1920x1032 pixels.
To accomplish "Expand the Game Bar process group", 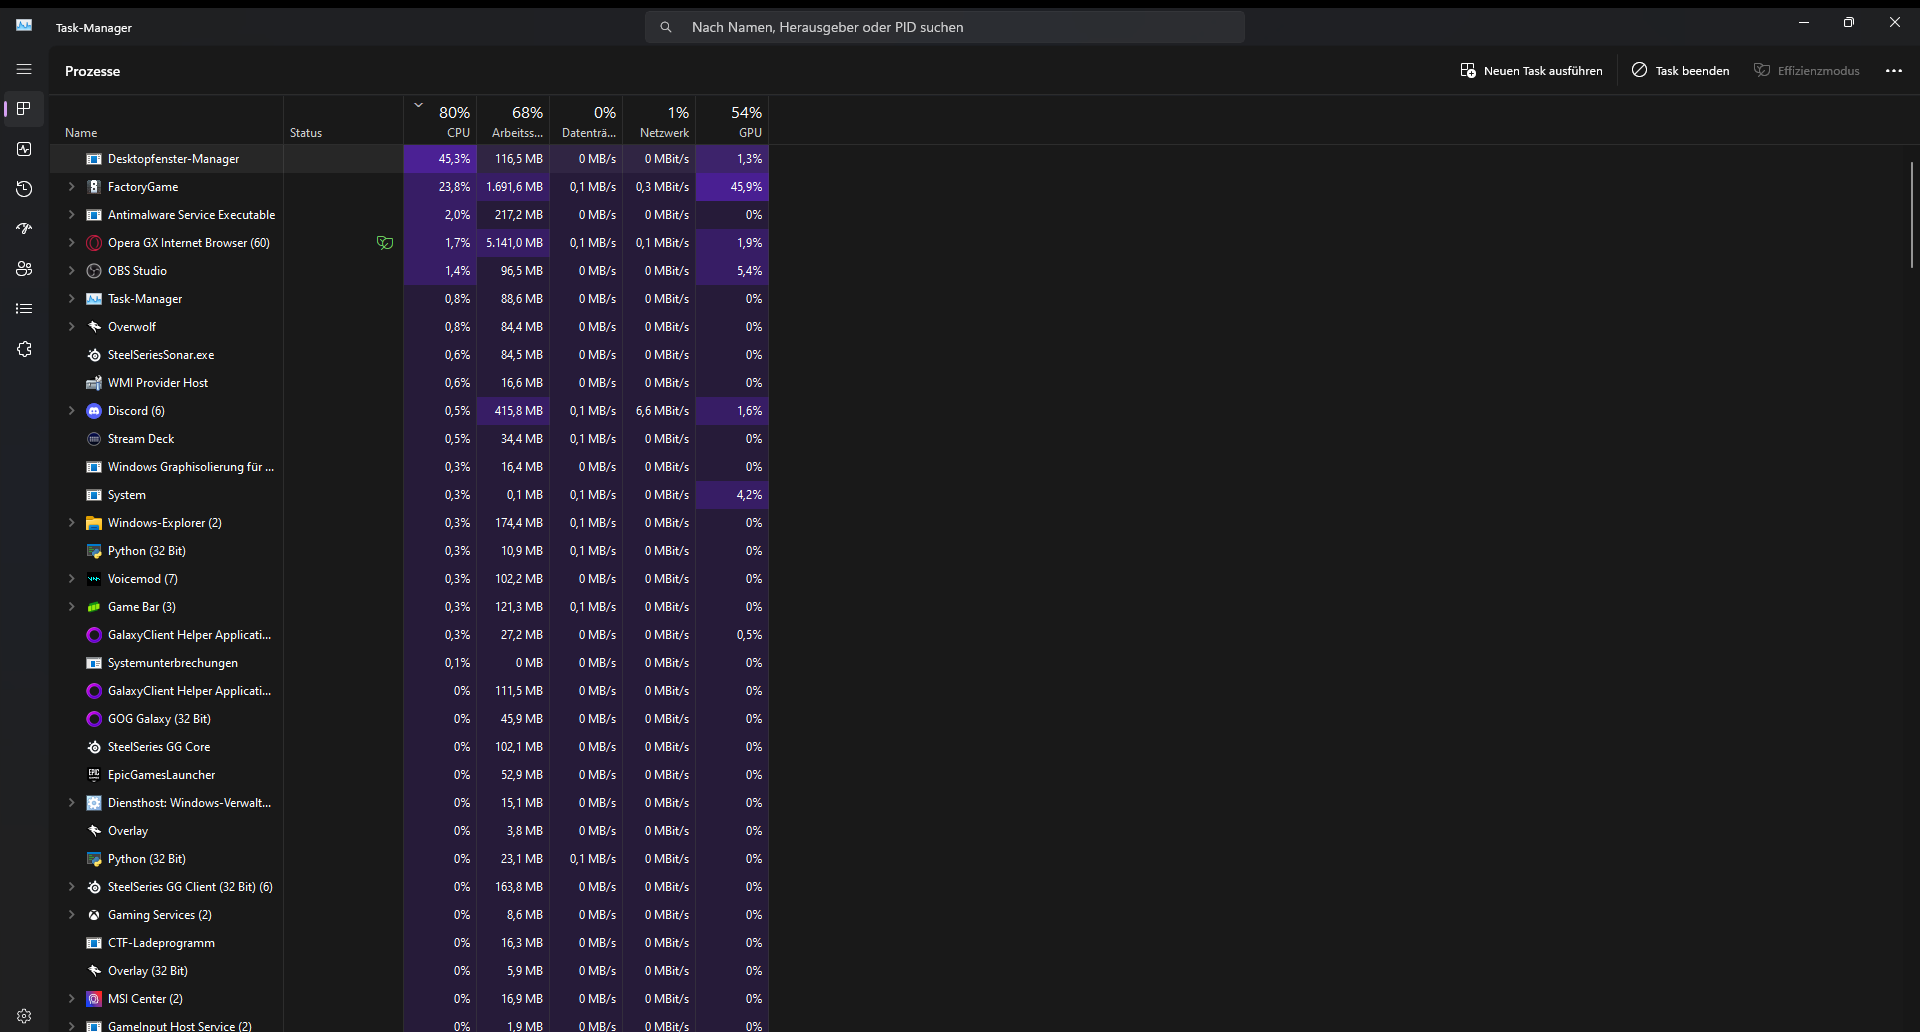I will point(71,607).
